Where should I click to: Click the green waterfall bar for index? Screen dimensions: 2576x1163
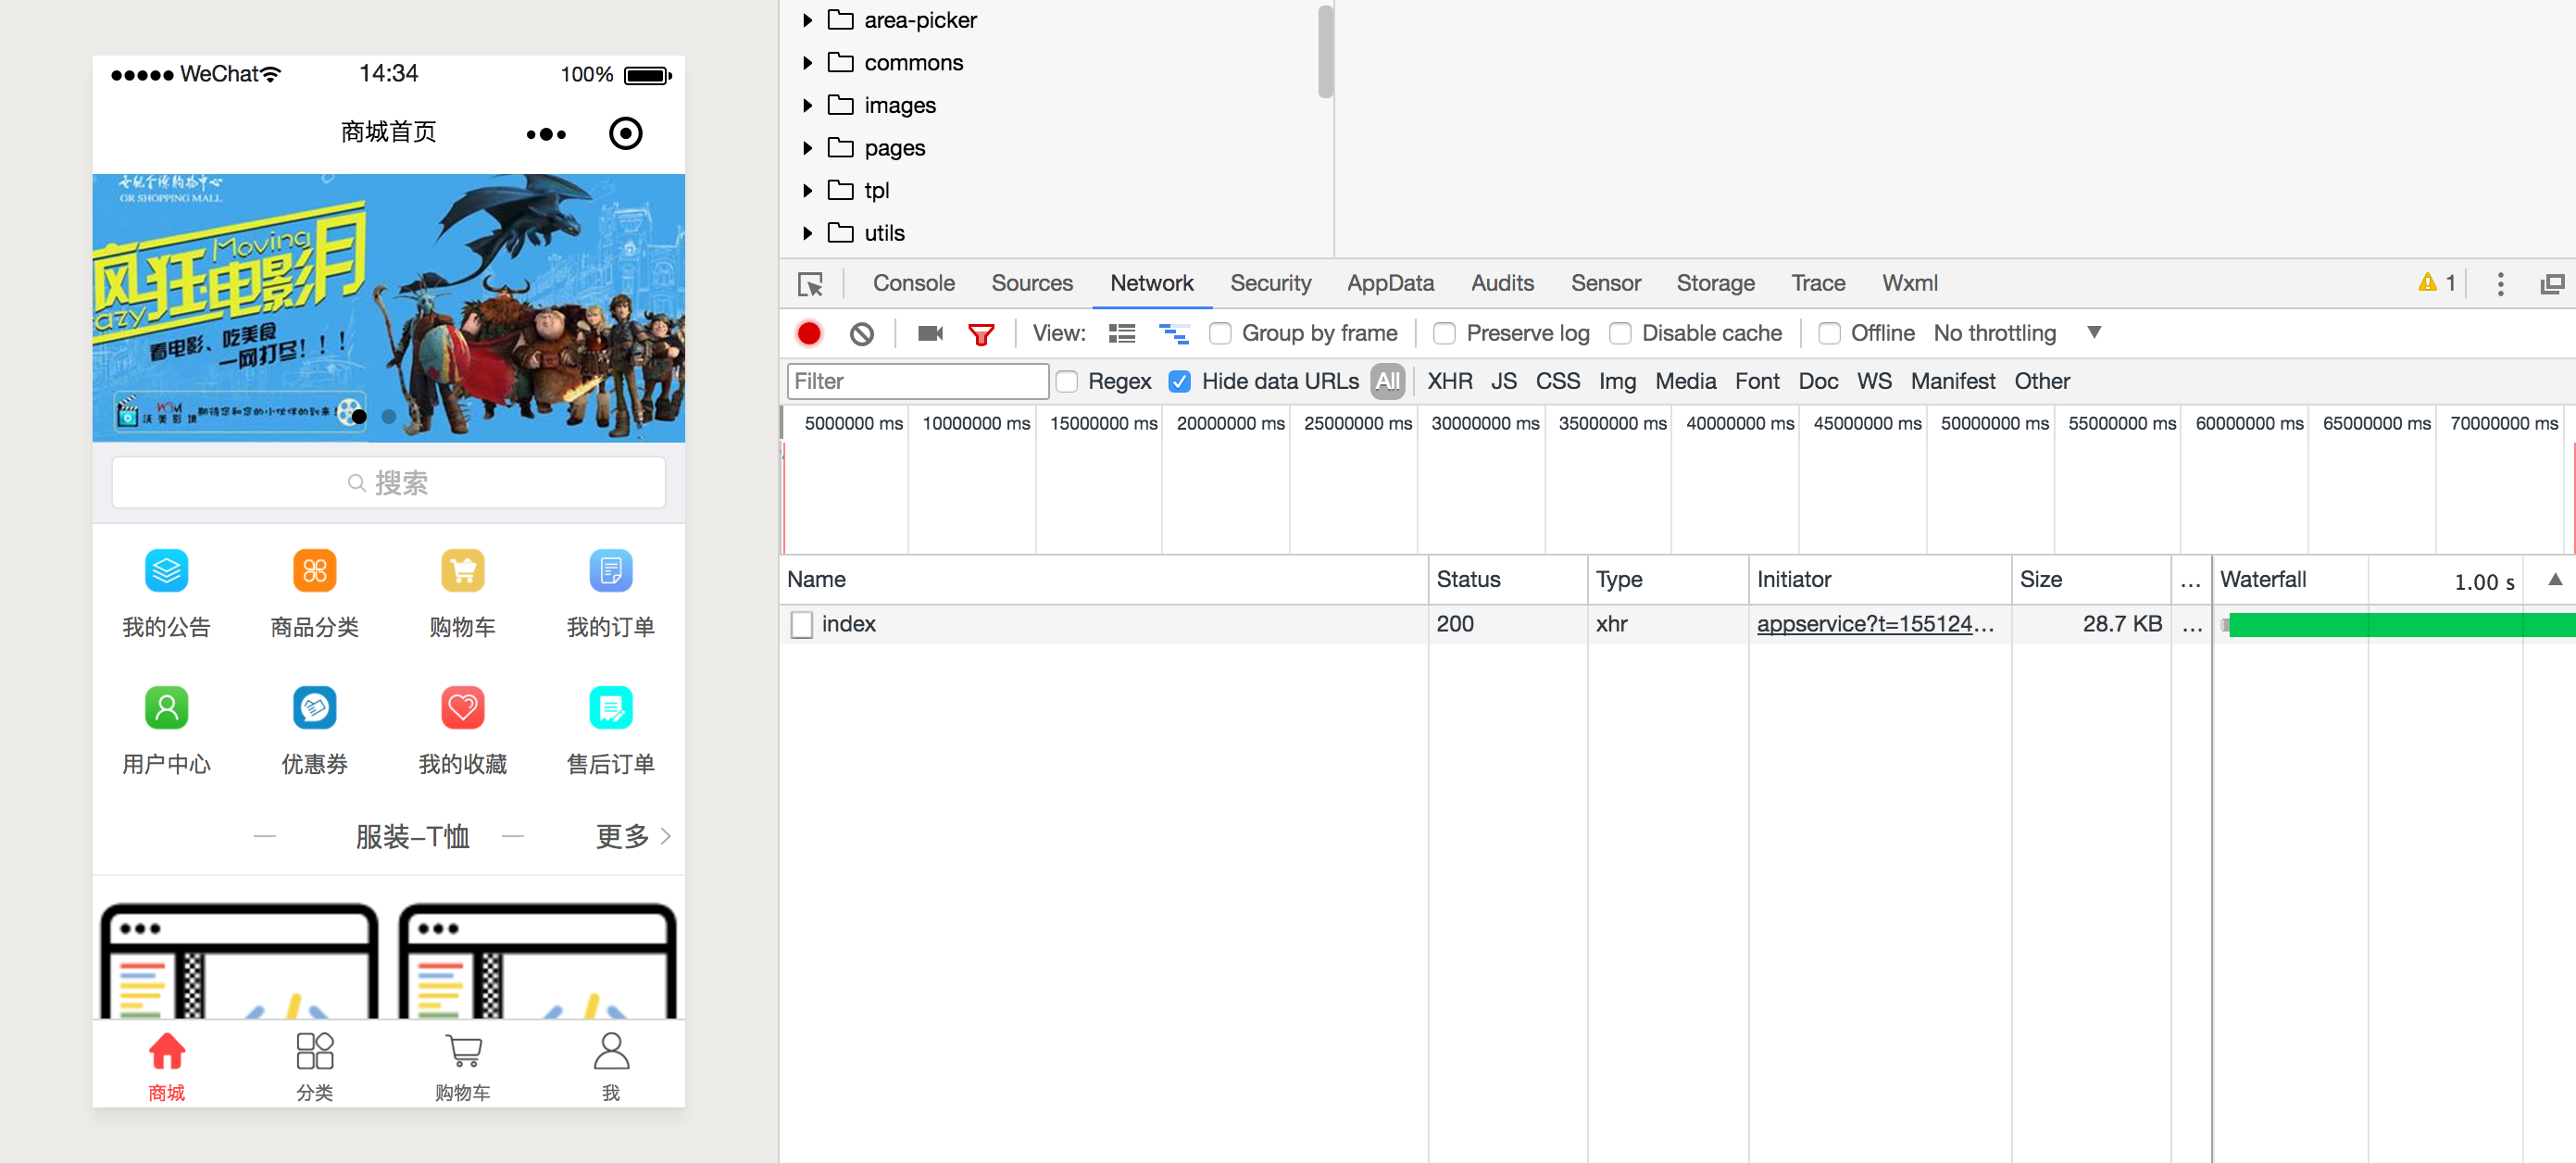click(x=2400, y=624)
